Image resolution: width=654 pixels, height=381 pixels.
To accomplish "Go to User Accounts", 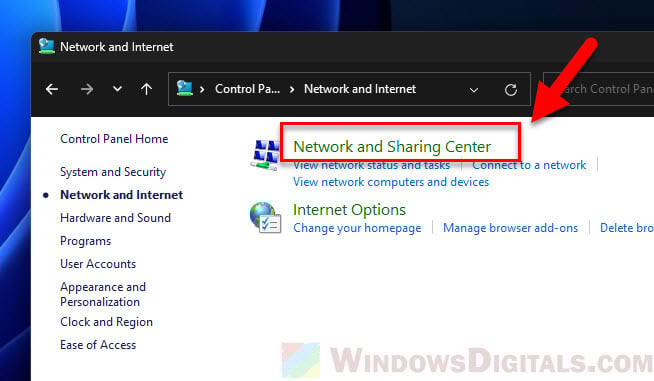I will (x=98, y=264).
